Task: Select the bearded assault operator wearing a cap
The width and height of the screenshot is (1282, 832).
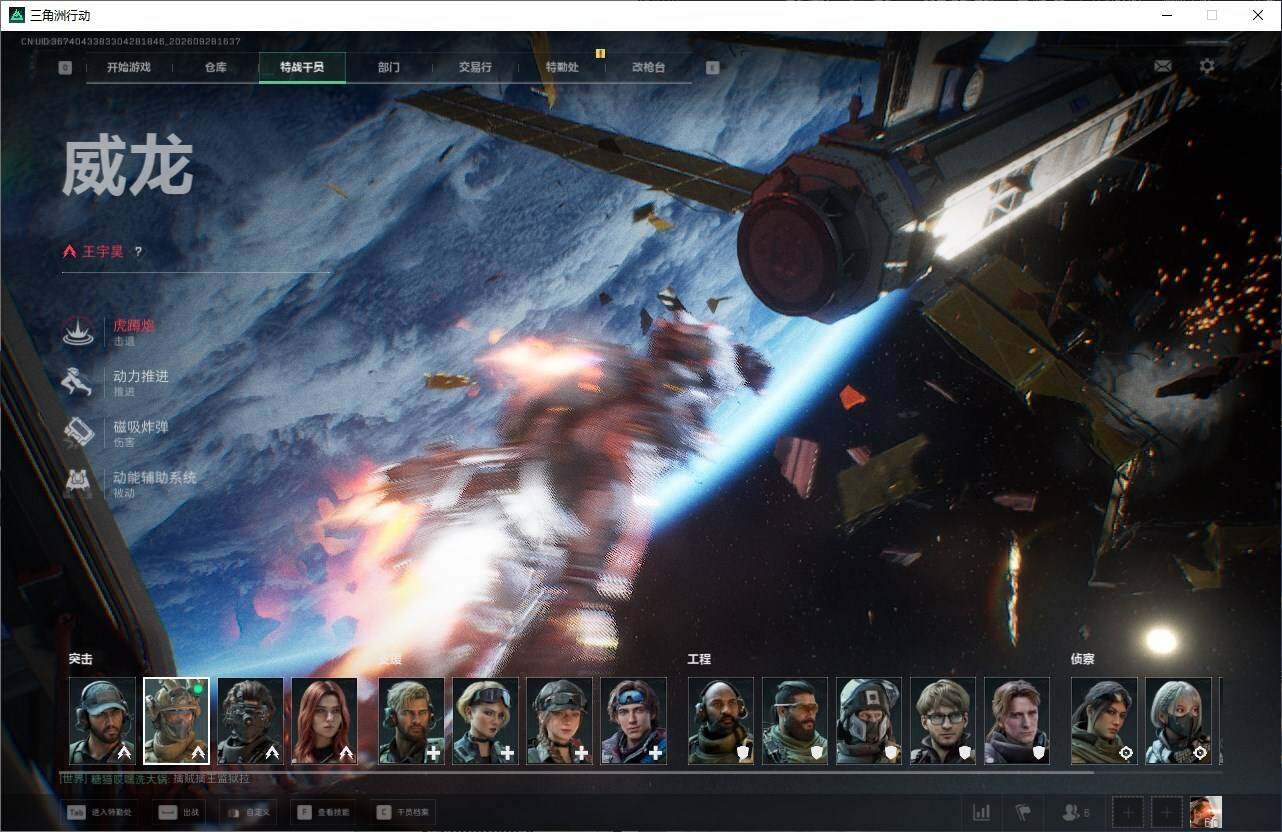Action: [102, 721]
